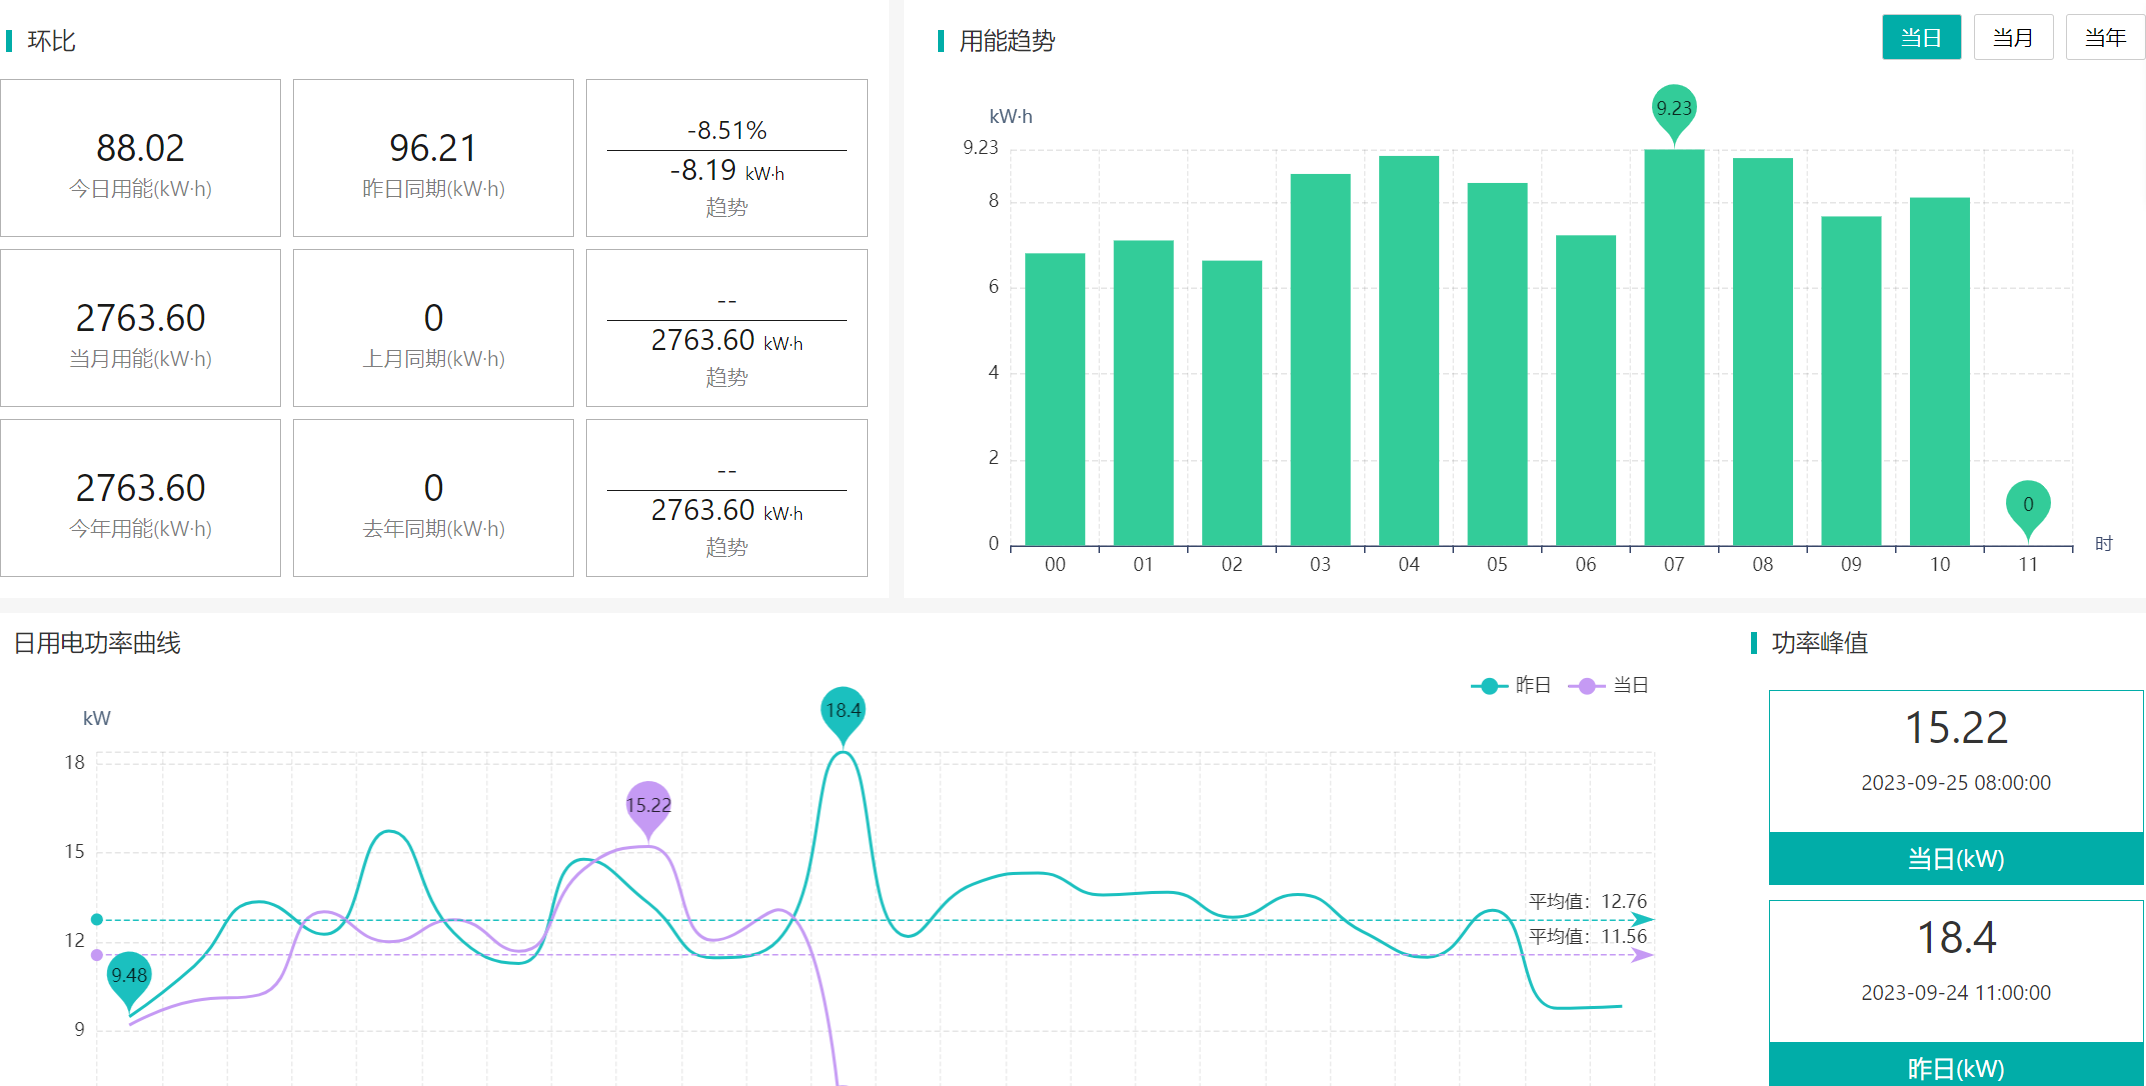Click the purple 15.22 marker pin

coord(648,806)
